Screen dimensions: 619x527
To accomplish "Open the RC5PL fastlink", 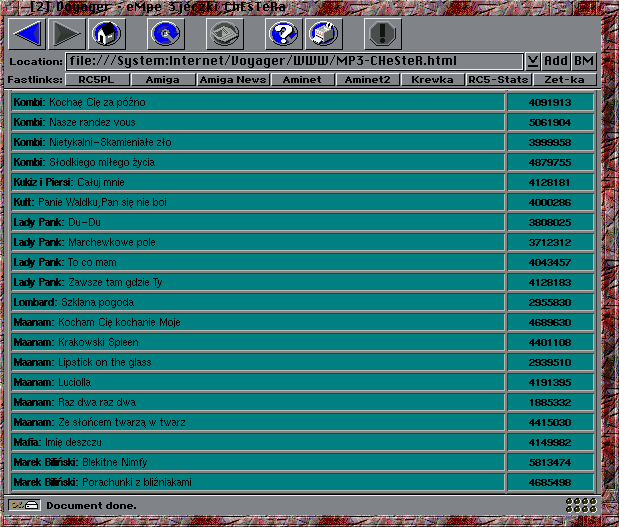I will [97, 80].
